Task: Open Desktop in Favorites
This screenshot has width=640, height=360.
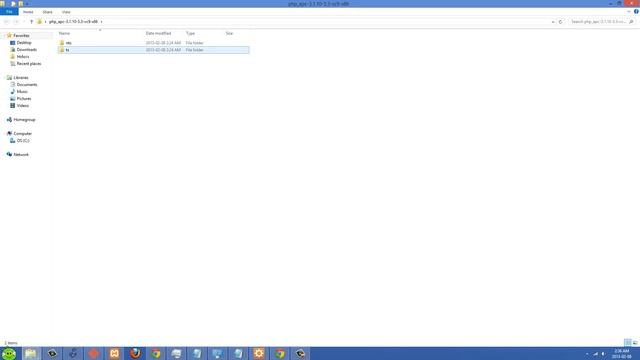Action: 24,43
